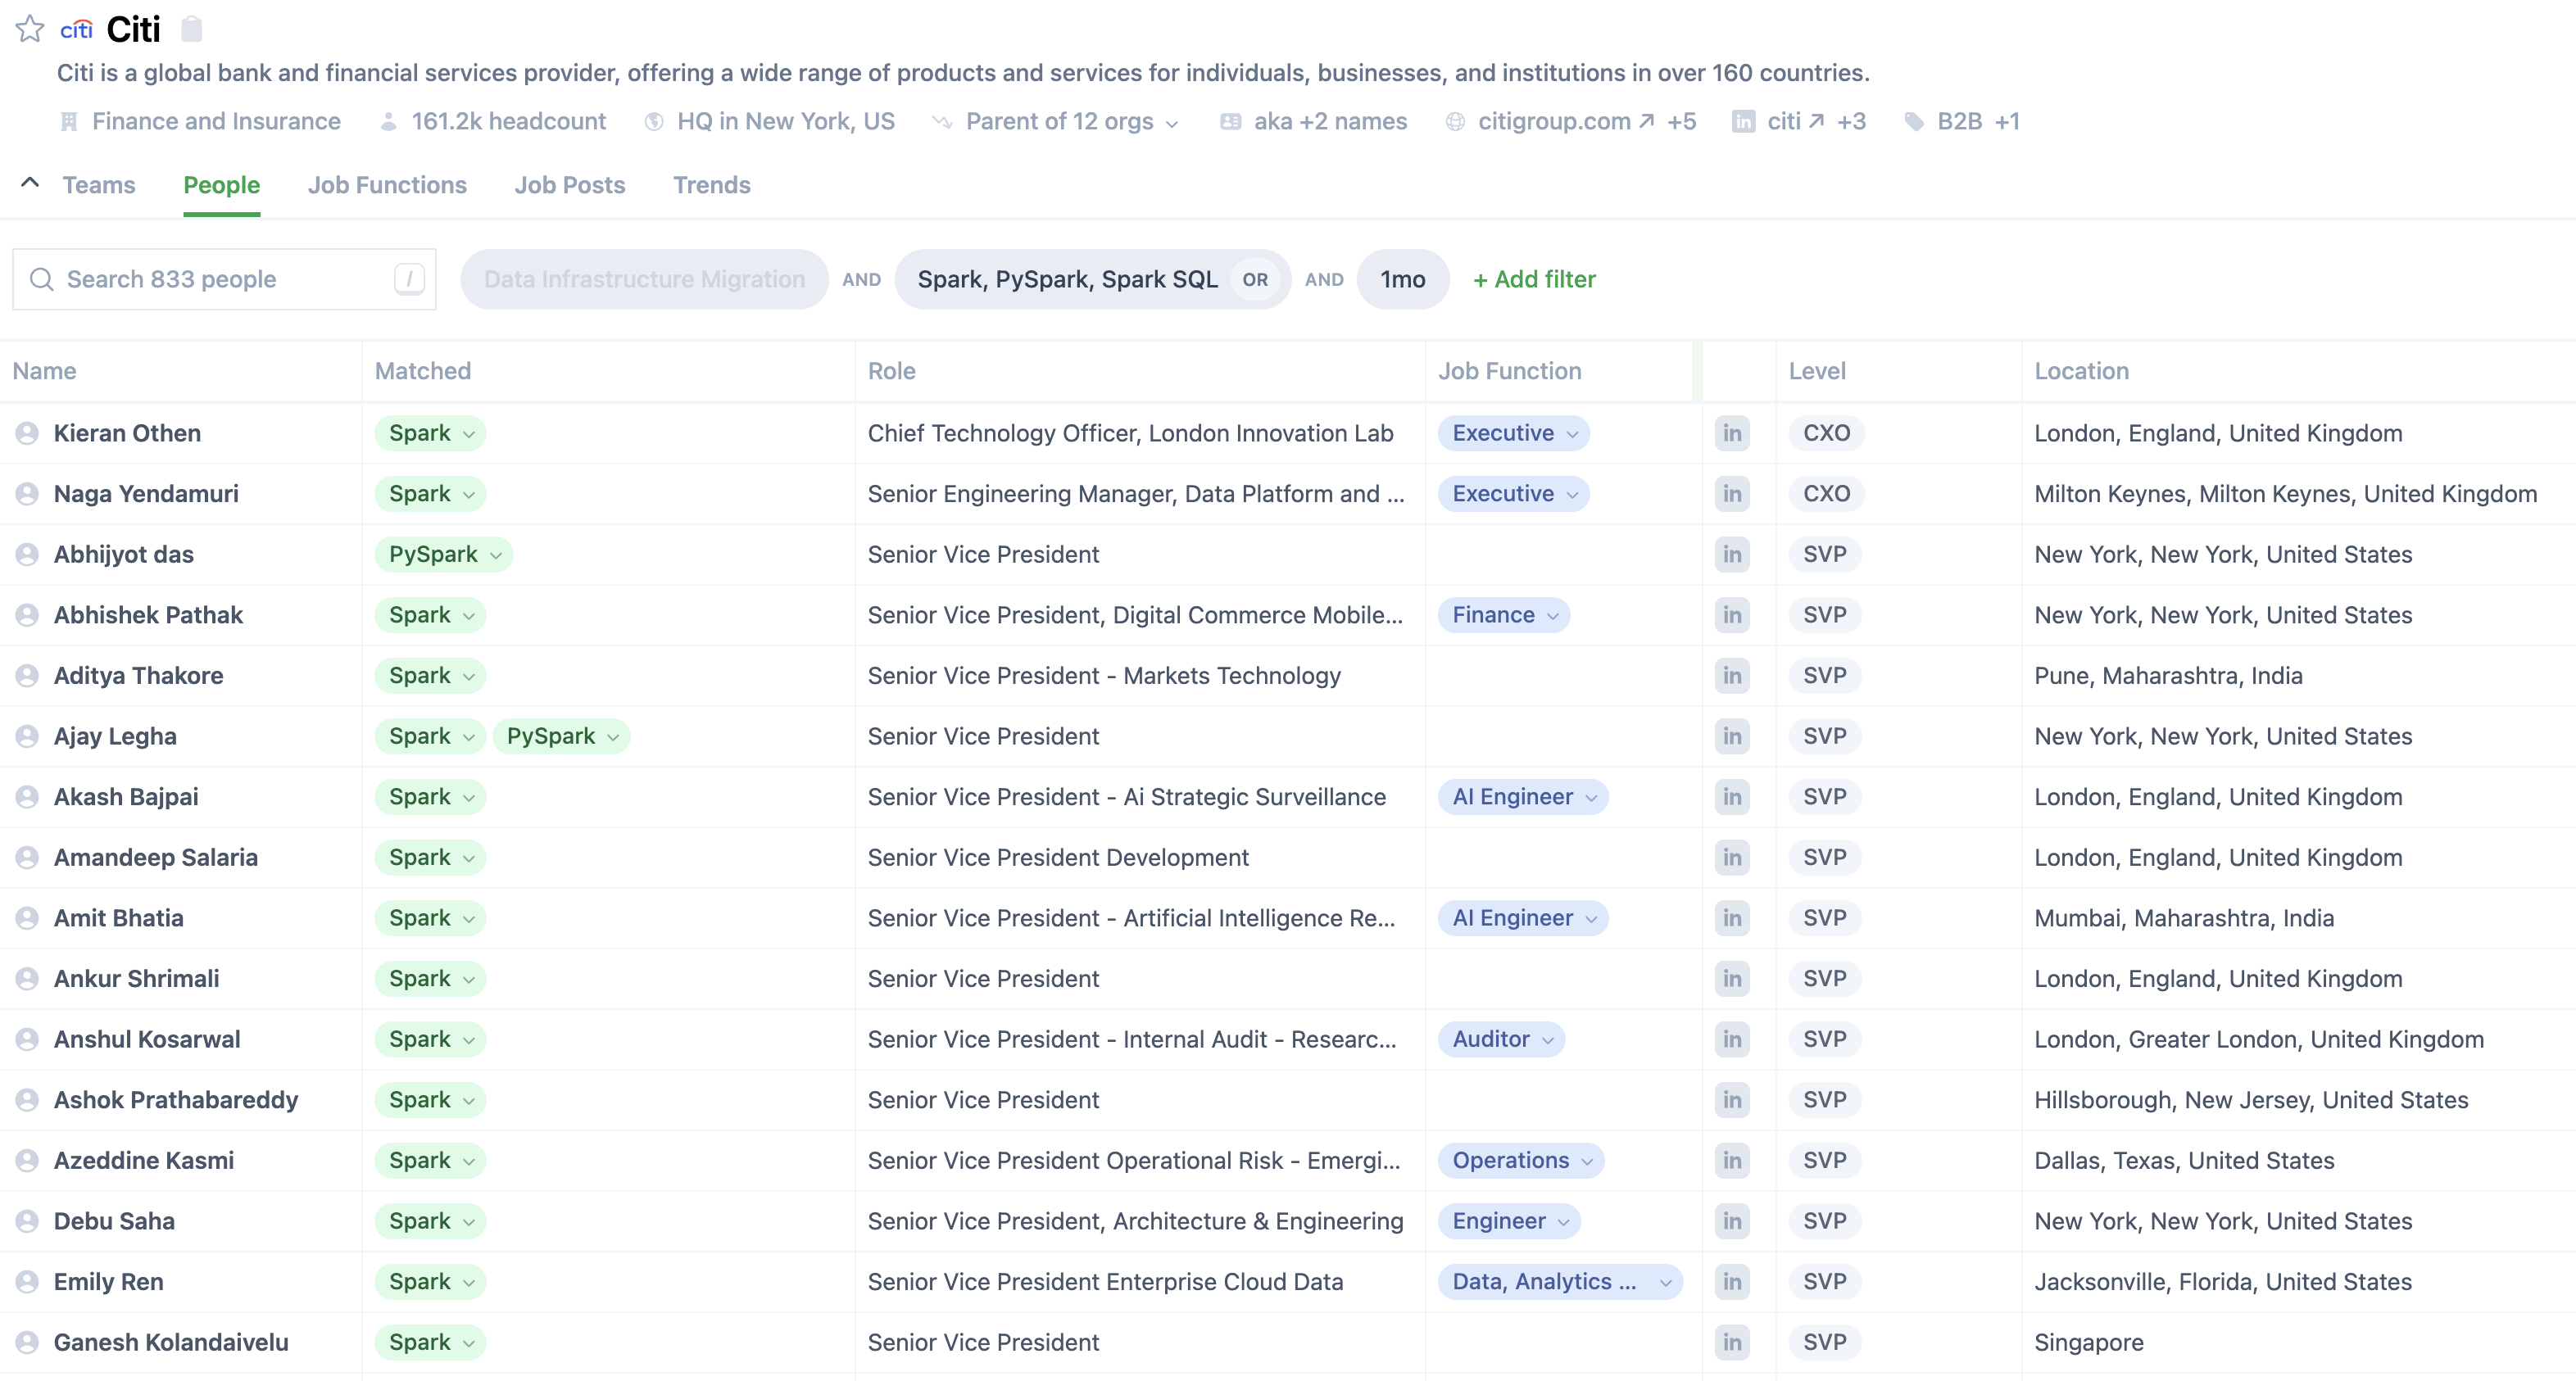Collapse the header with the caret
2576x1381 pixels.
click(x=30, y=183)
